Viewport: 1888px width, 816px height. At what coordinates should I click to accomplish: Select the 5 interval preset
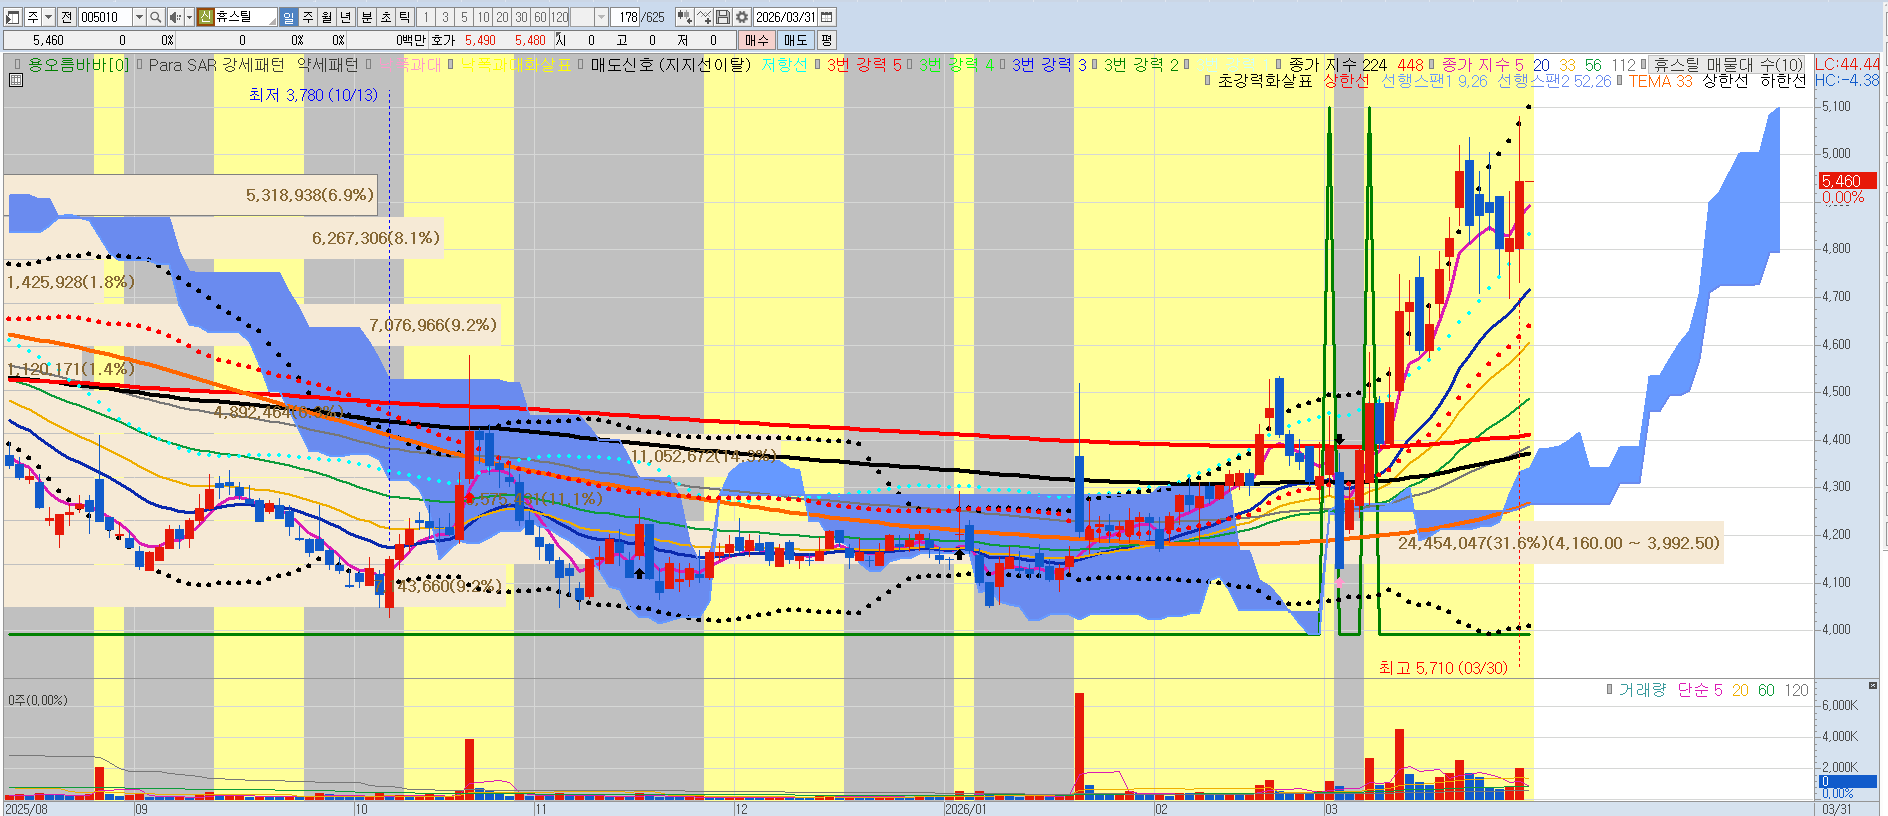coord(464,17)
